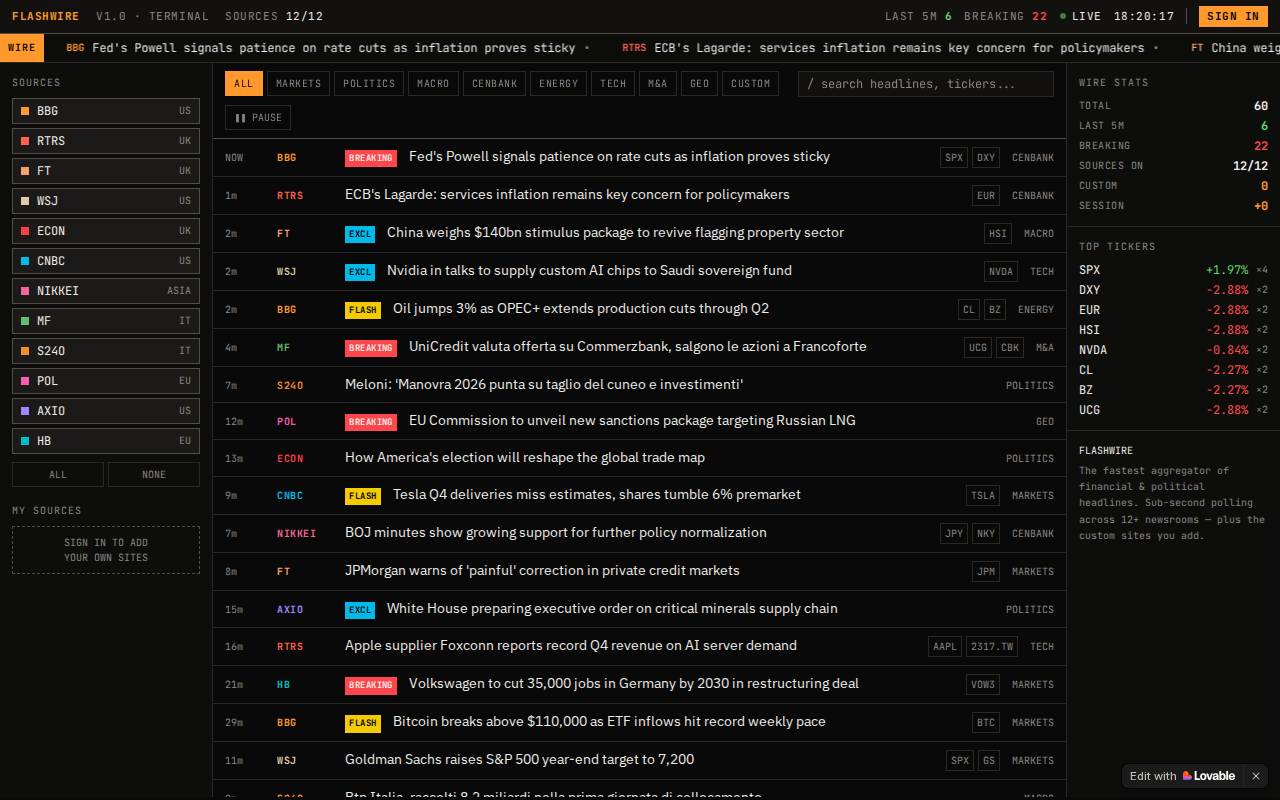This screenshot has height=800, width=1280.
Task: Click NVDA ticker tag on Nvidia headline
Action: pos(1001,272)
